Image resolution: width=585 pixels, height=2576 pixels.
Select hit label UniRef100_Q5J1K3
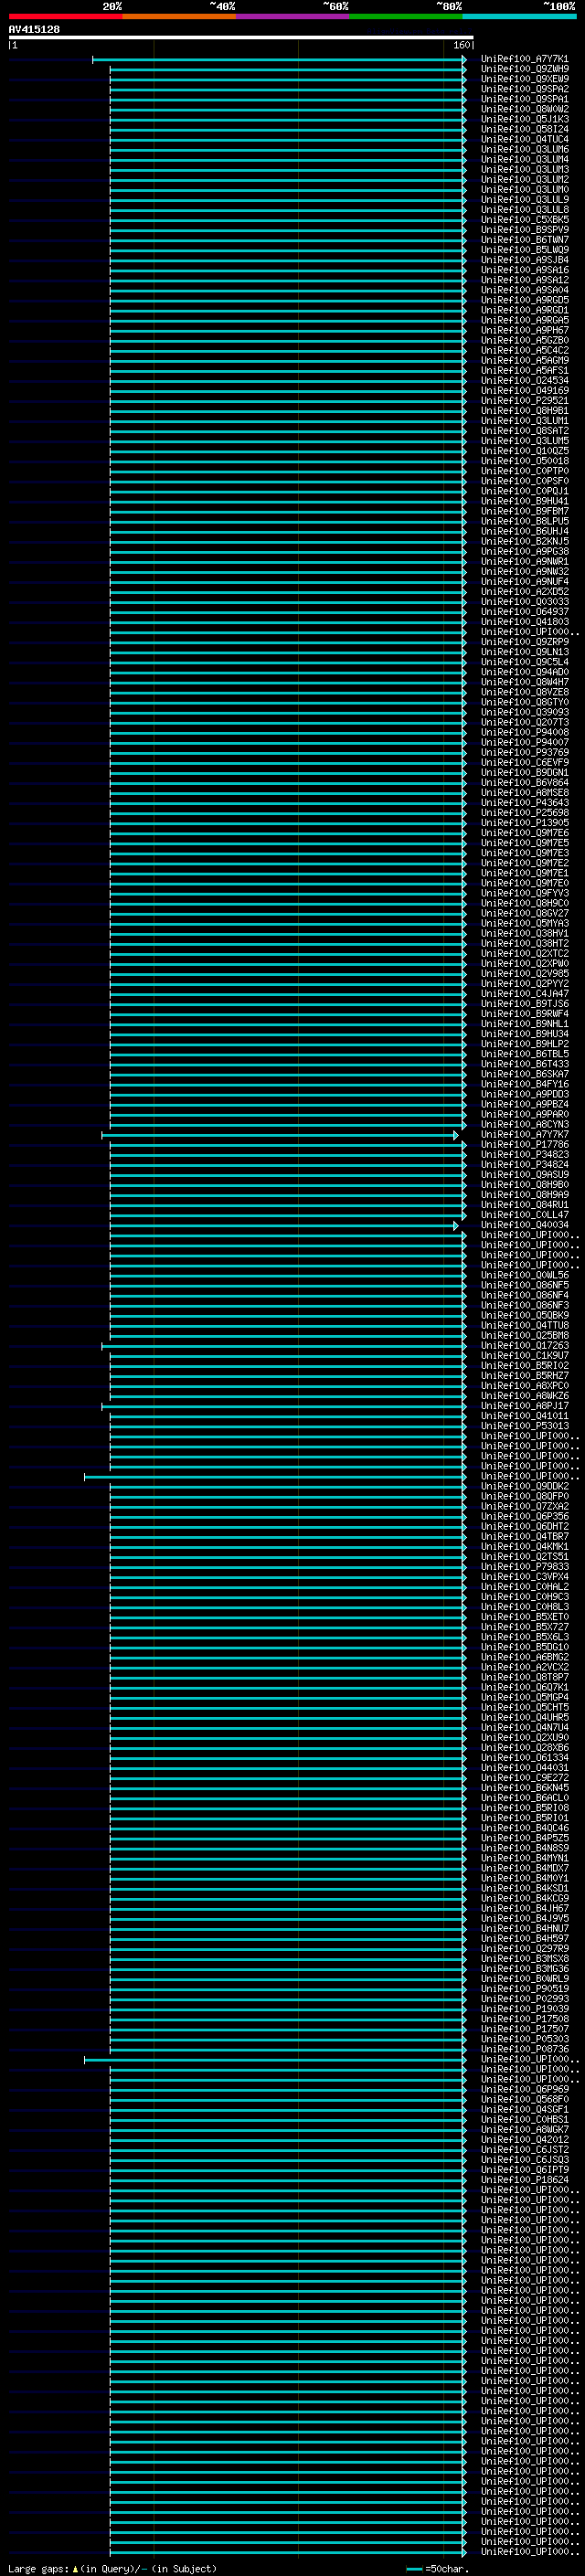[x=525, y=120]
